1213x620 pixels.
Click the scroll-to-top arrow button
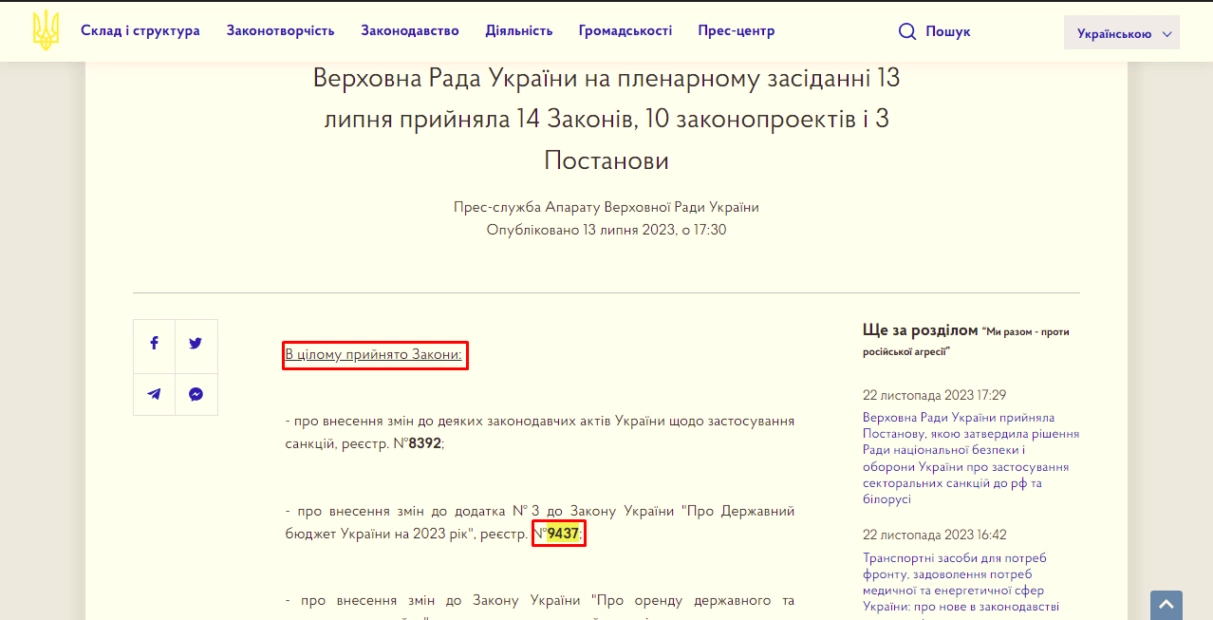click(1166, 605)
